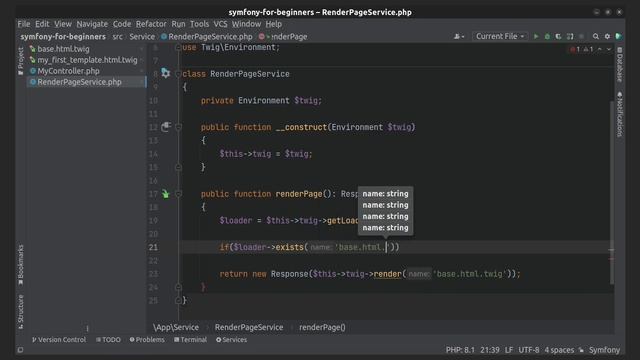Screen dimensions: 640x360
Task: Open the Window menu
Action: click(x=247, y=24)
